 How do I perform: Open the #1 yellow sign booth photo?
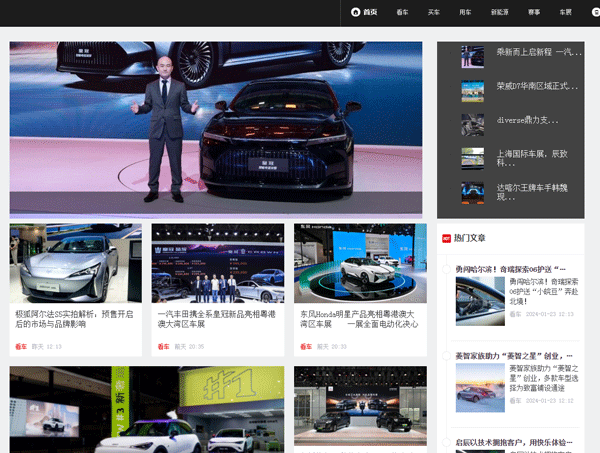[x=147, y=409]
